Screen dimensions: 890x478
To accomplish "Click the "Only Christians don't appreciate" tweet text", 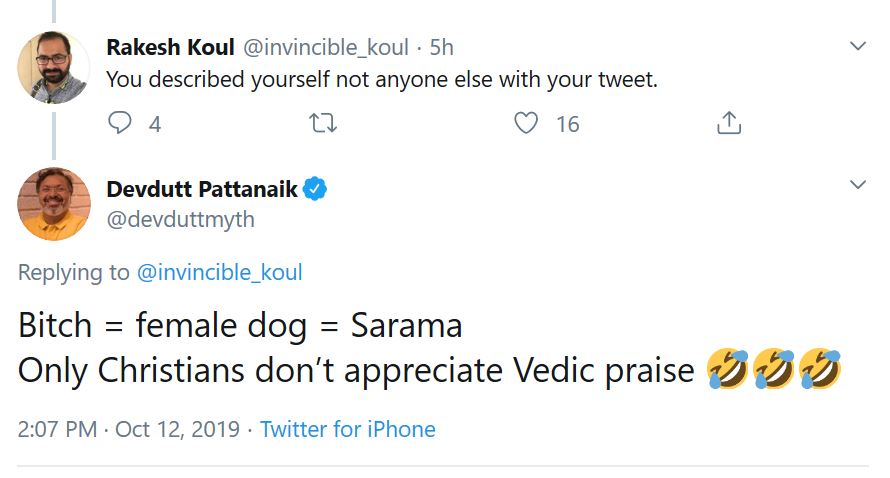I will [355, 370].
